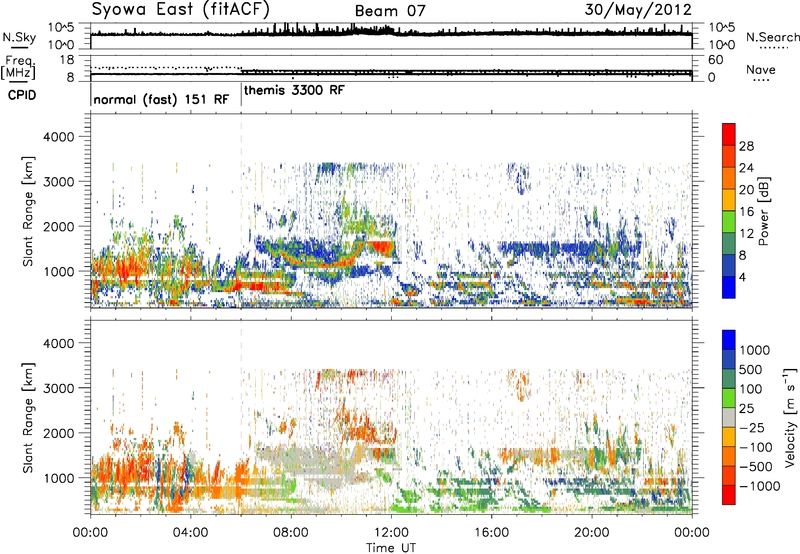Click the '18' tick on the frequency axis
The height and width of the screenshot is (554, 800).
point(67,60)
